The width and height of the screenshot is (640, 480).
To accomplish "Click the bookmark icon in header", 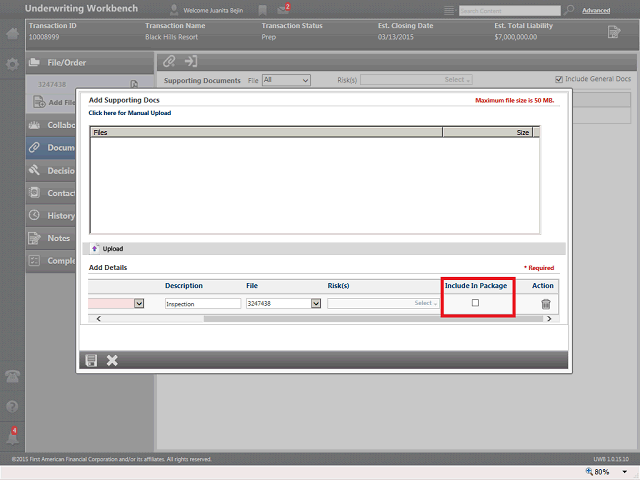I will [x=262, y=10].
